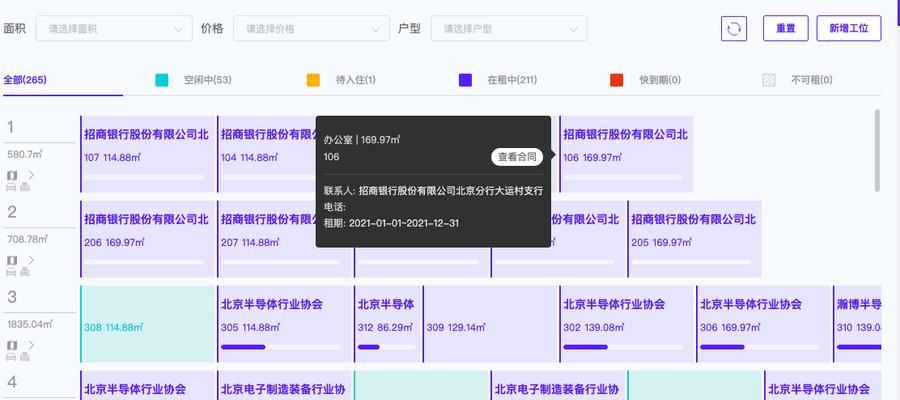Open floor 4 first 北京电子制造装备行业协 card
This screenshot has height=400, width=900.
284,385
